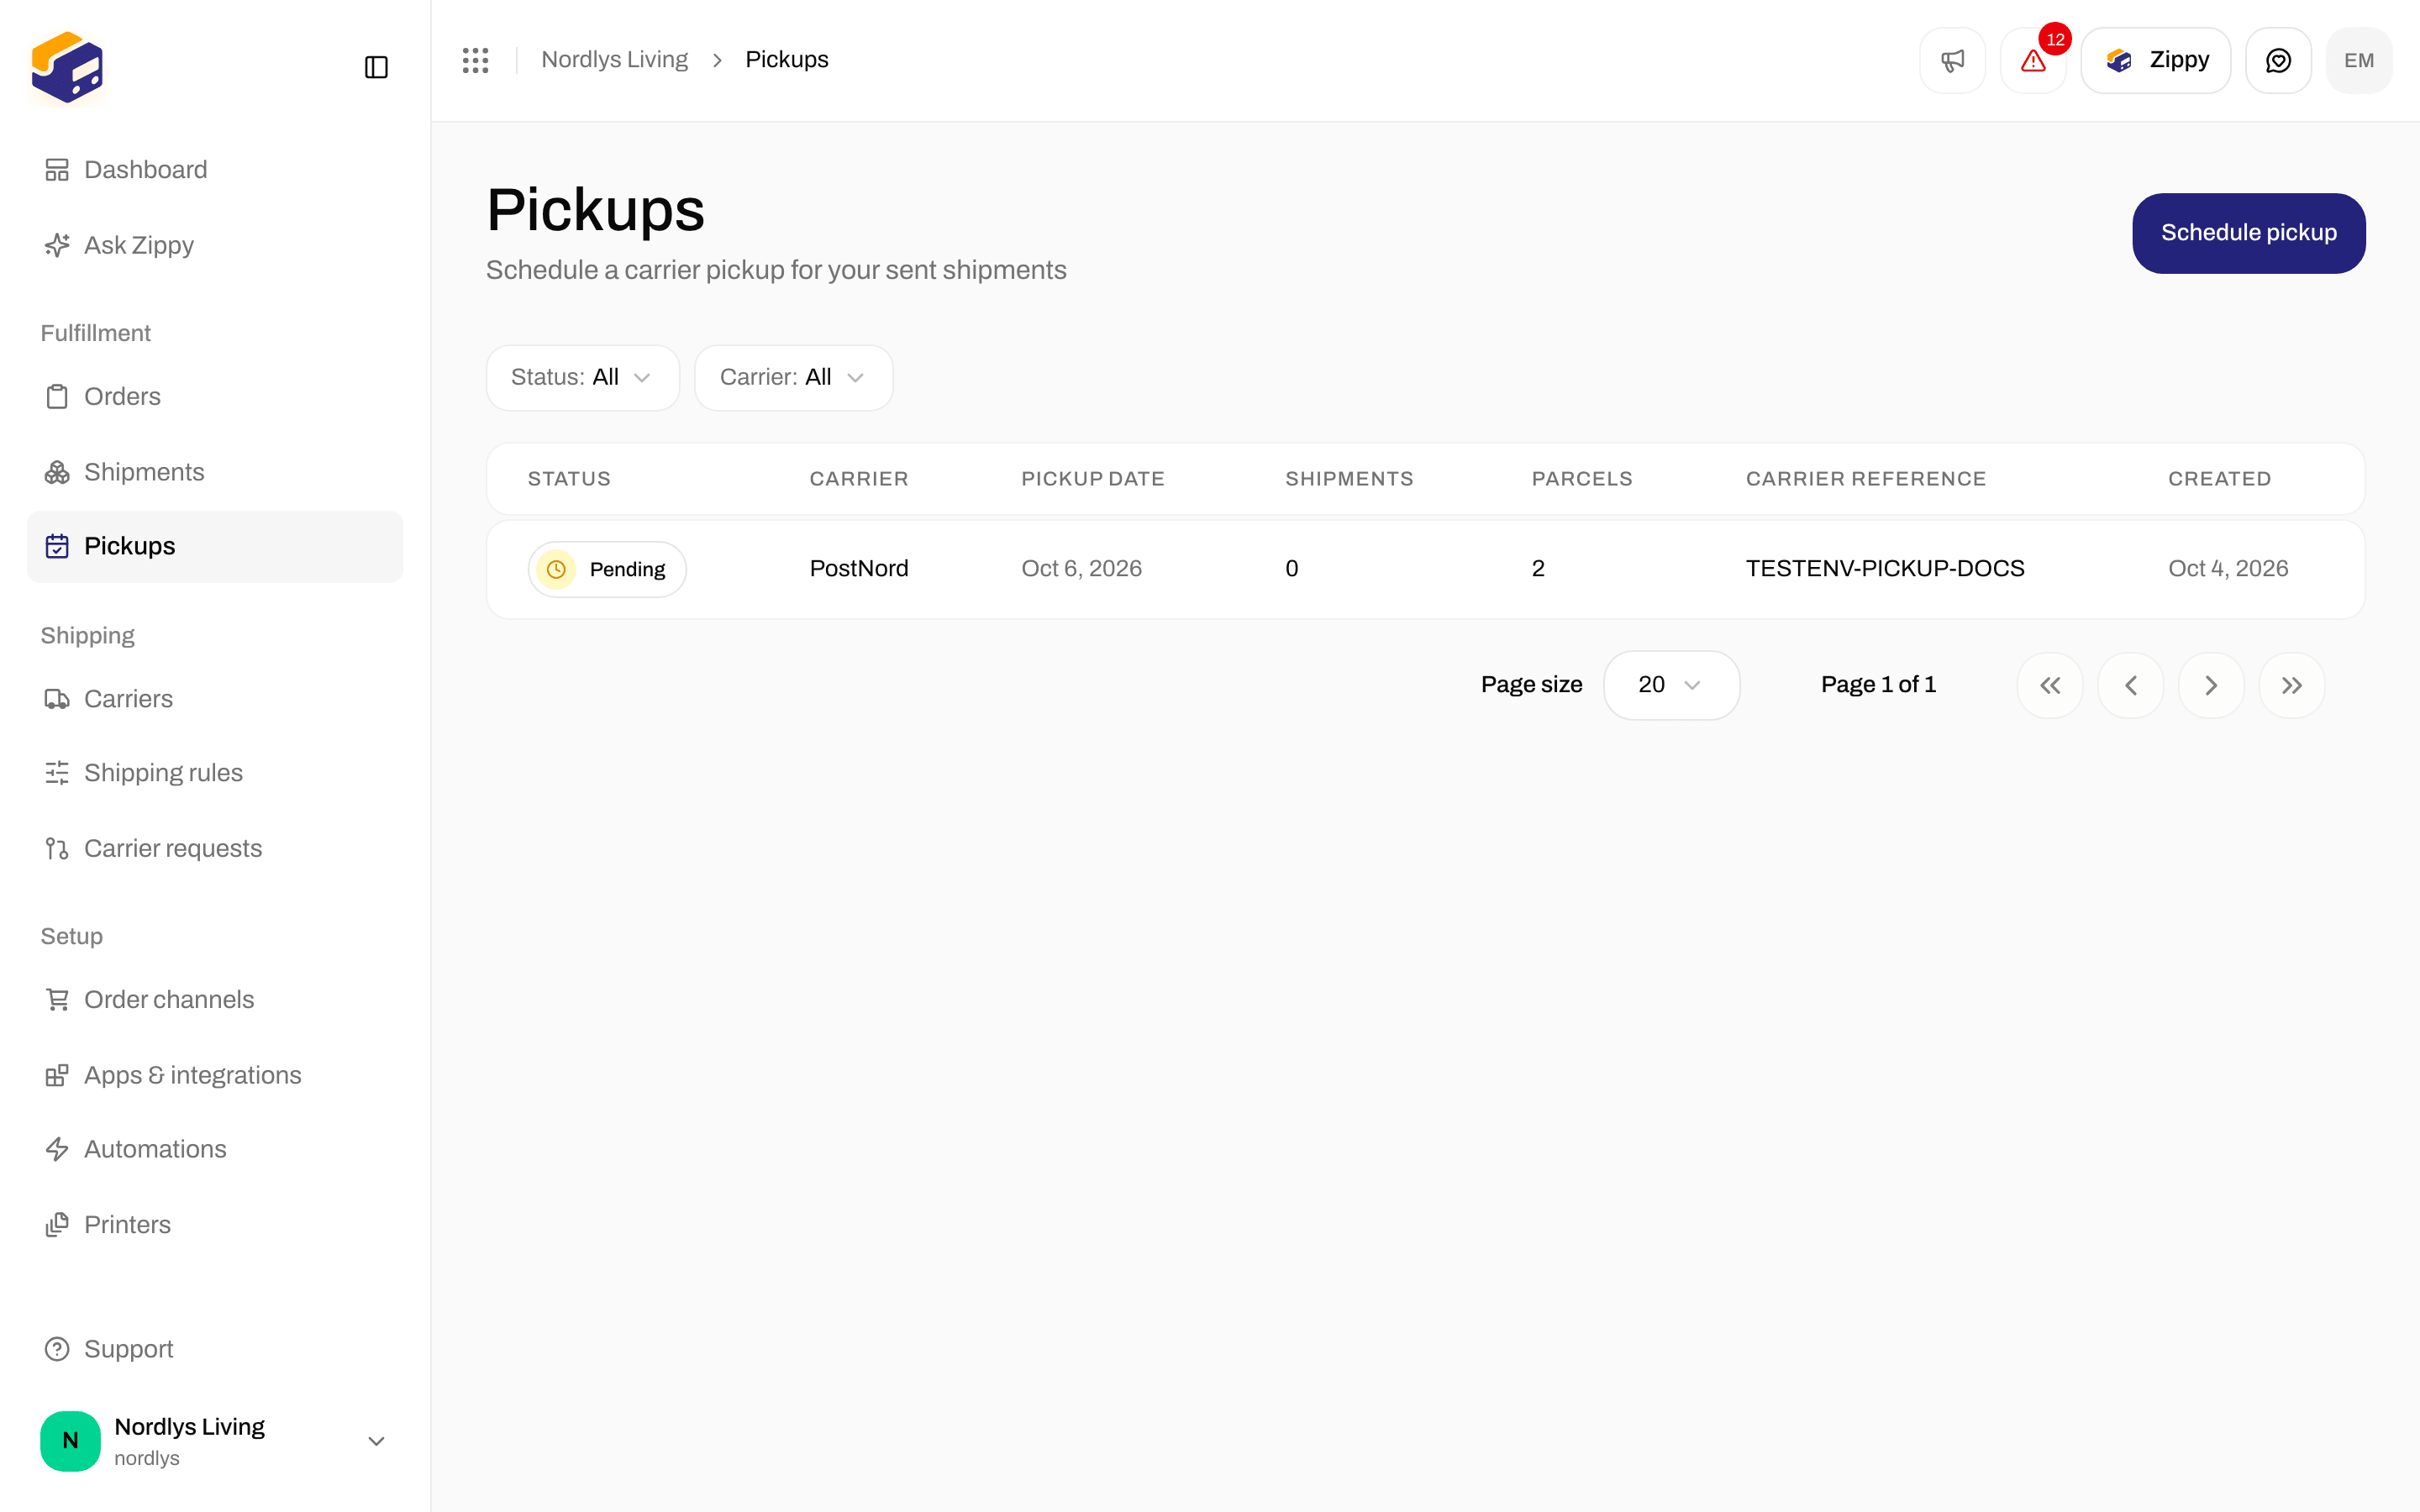Image resolution: width=2420 pixels, height=1512 pixels.
Task: Click the Orders clipboard icon
Action: click(57, 397)
